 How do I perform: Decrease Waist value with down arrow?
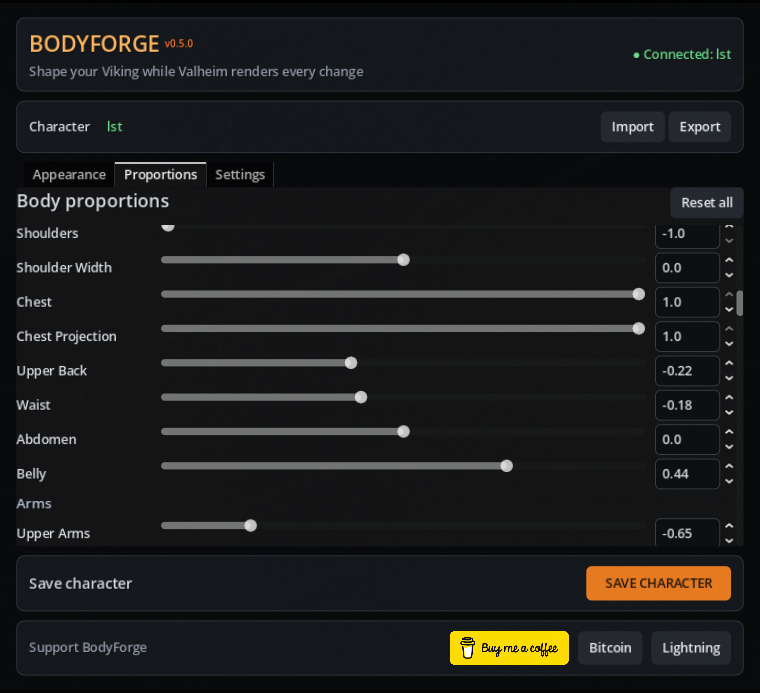[x=729, y=413]
